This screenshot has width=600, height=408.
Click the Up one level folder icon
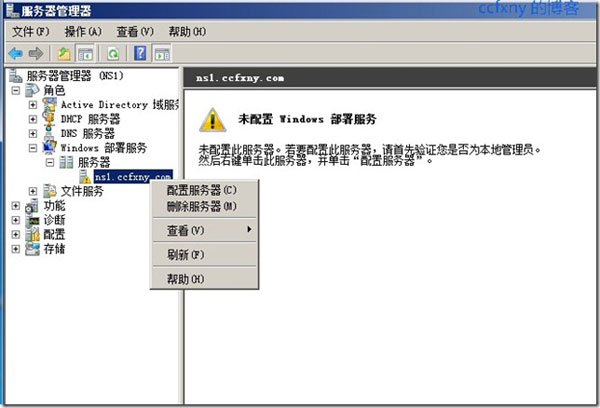point(64,54)
